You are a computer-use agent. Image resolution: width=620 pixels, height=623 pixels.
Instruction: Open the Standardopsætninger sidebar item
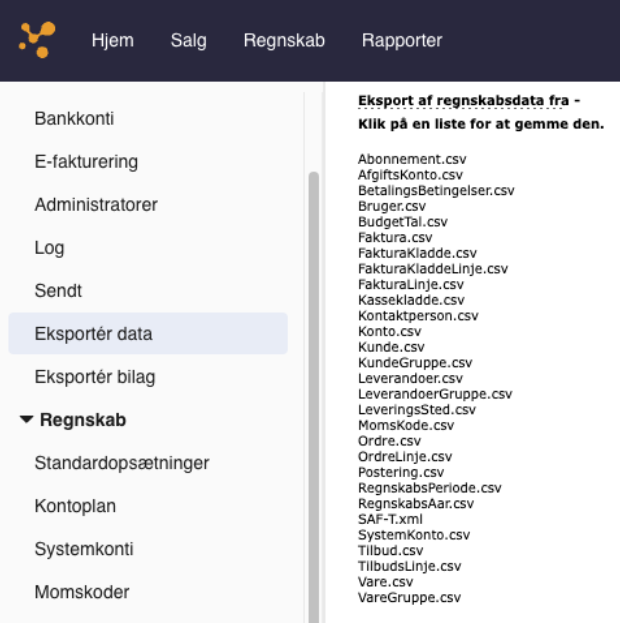click(x=122, y=463)
